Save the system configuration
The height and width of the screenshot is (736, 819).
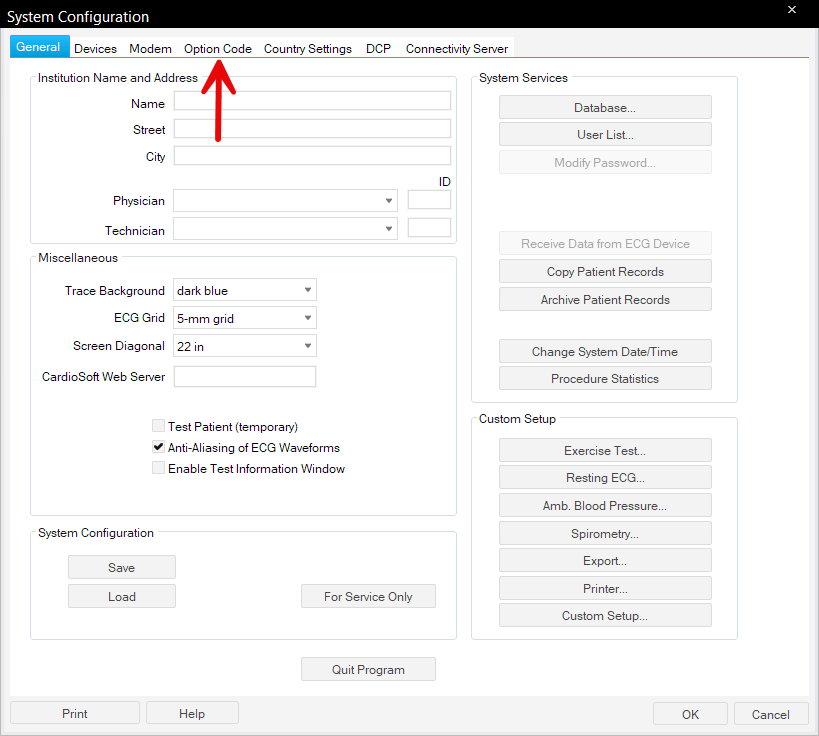click(x=121, y=568)
